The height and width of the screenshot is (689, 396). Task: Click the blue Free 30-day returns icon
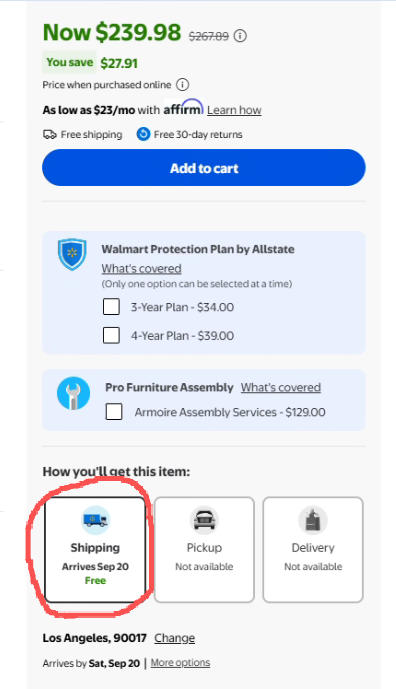[x=143, y=134]
